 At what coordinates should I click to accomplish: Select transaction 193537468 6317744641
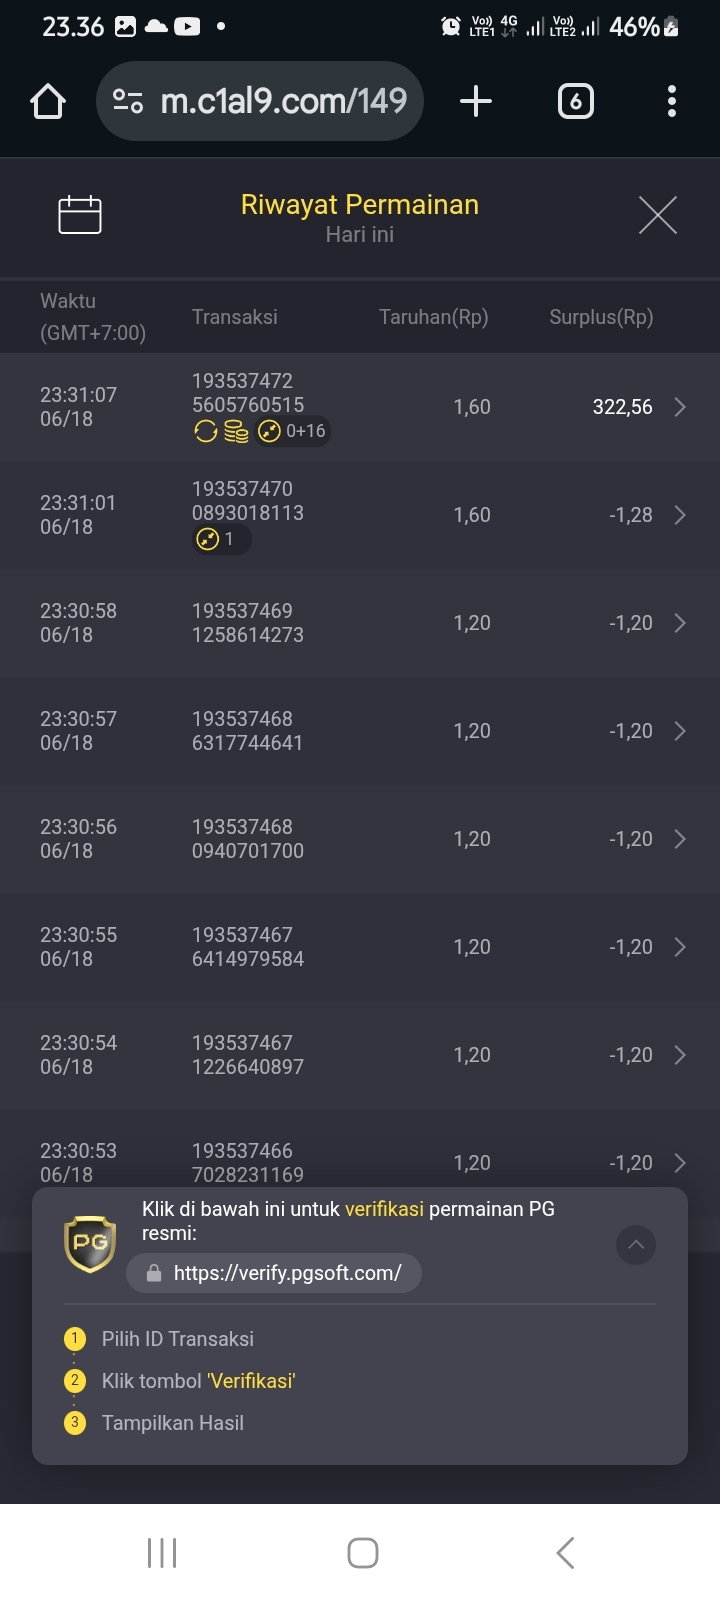tap(247, 731)
